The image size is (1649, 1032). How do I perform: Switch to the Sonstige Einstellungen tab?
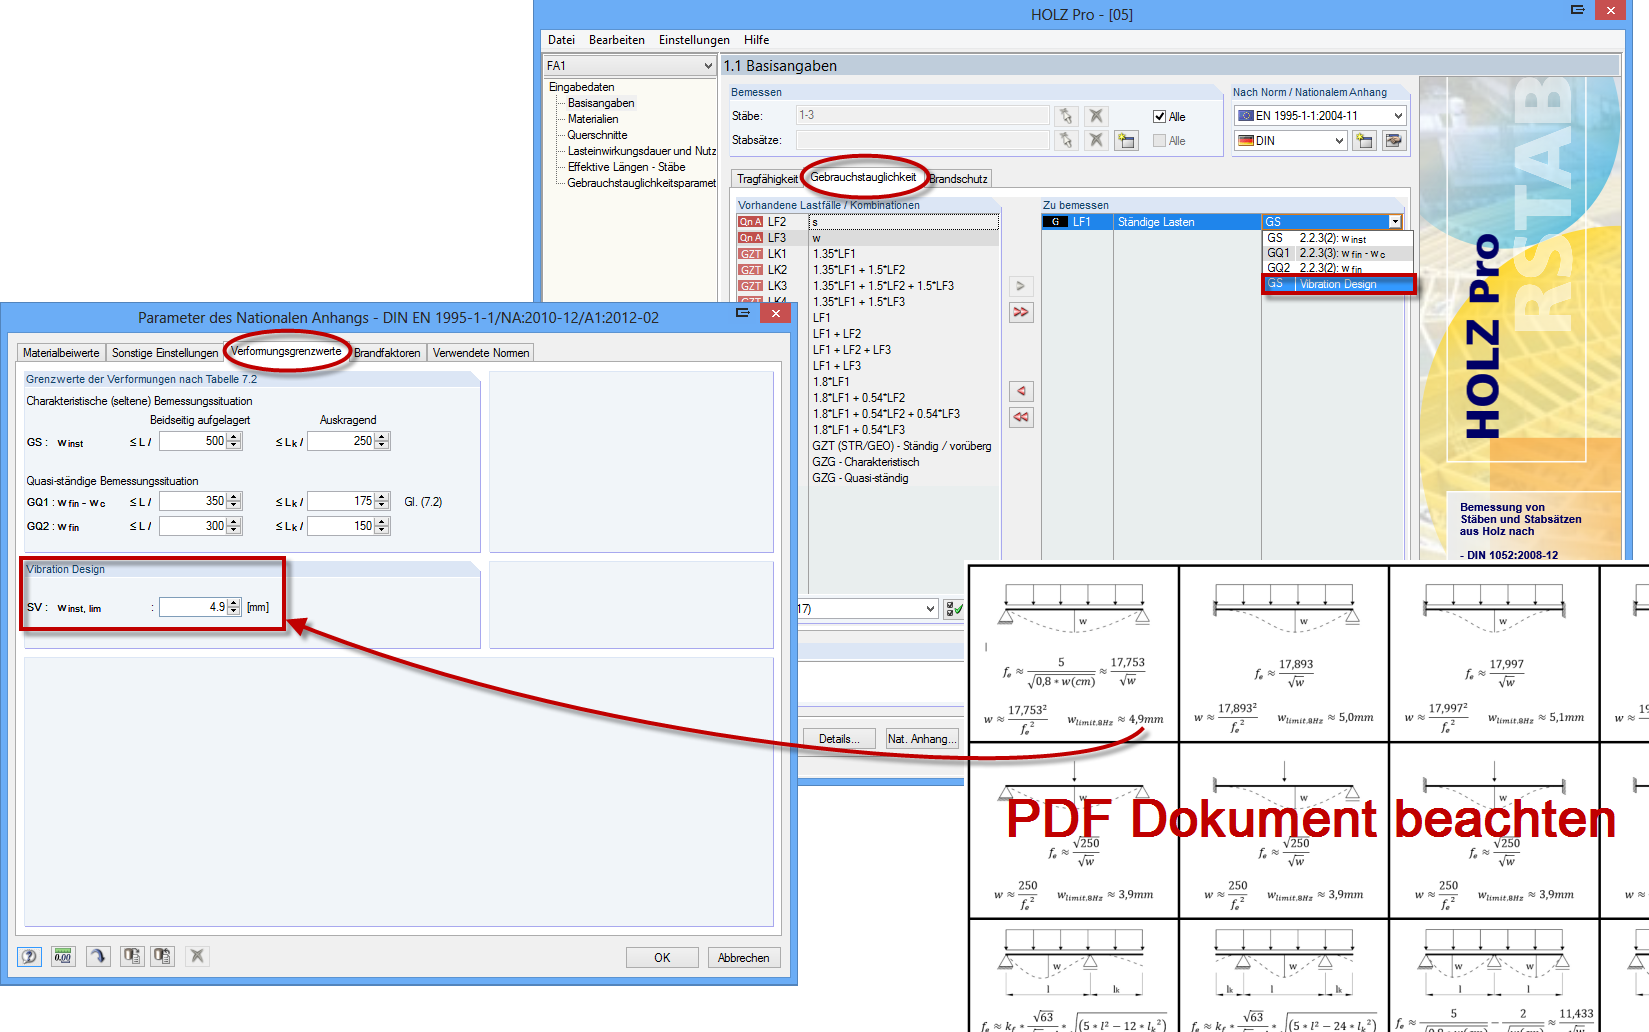pos(165,353)
